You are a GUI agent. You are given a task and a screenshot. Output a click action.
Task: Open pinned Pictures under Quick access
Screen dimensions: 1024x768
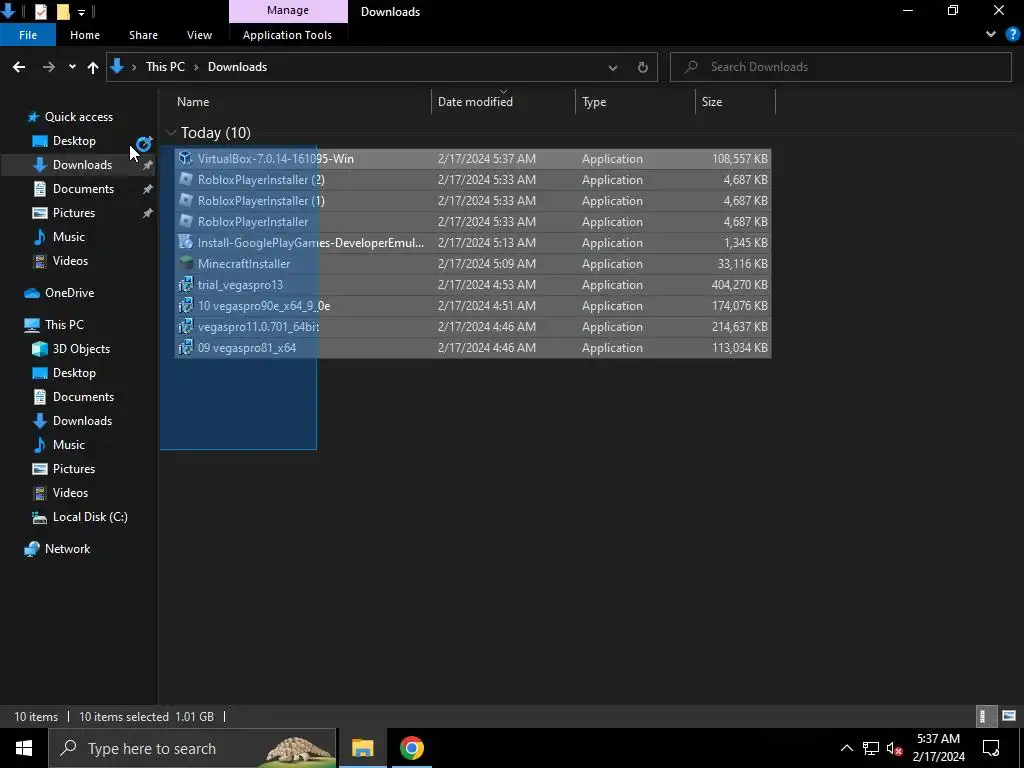(x=73, y=213)
